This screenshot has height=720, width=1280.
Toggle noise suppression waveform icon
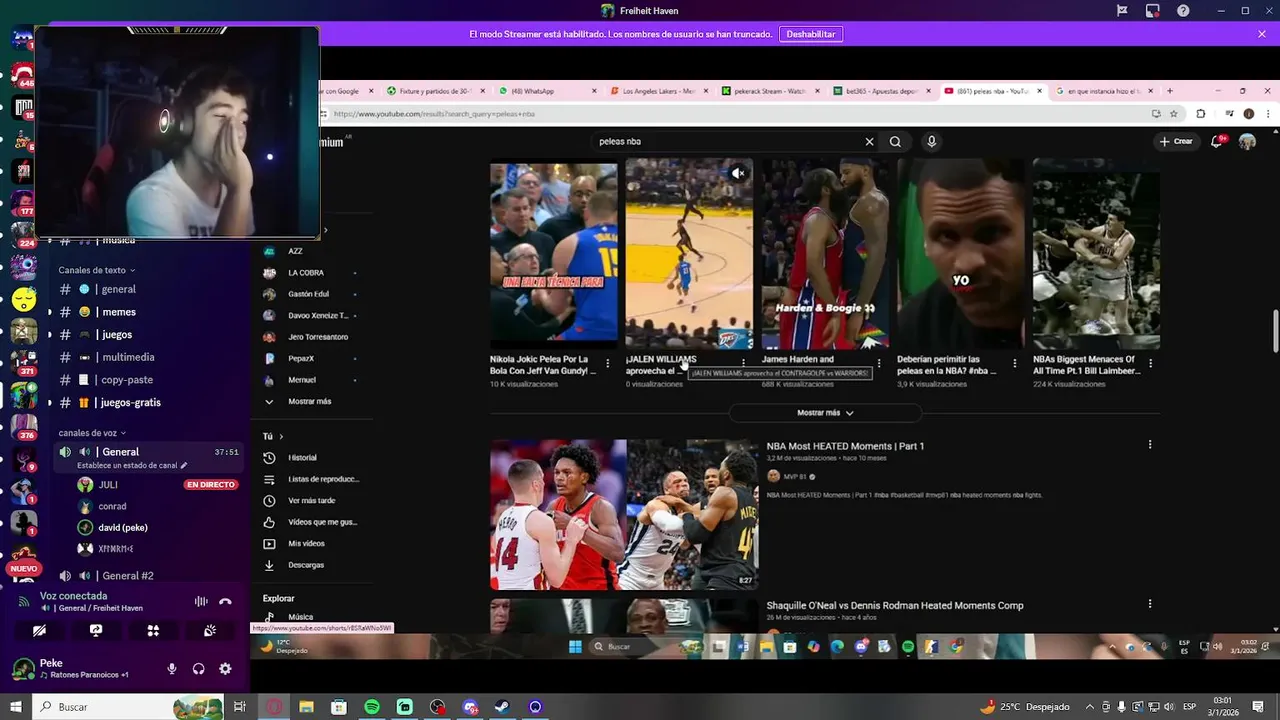(x=201, y=601)
